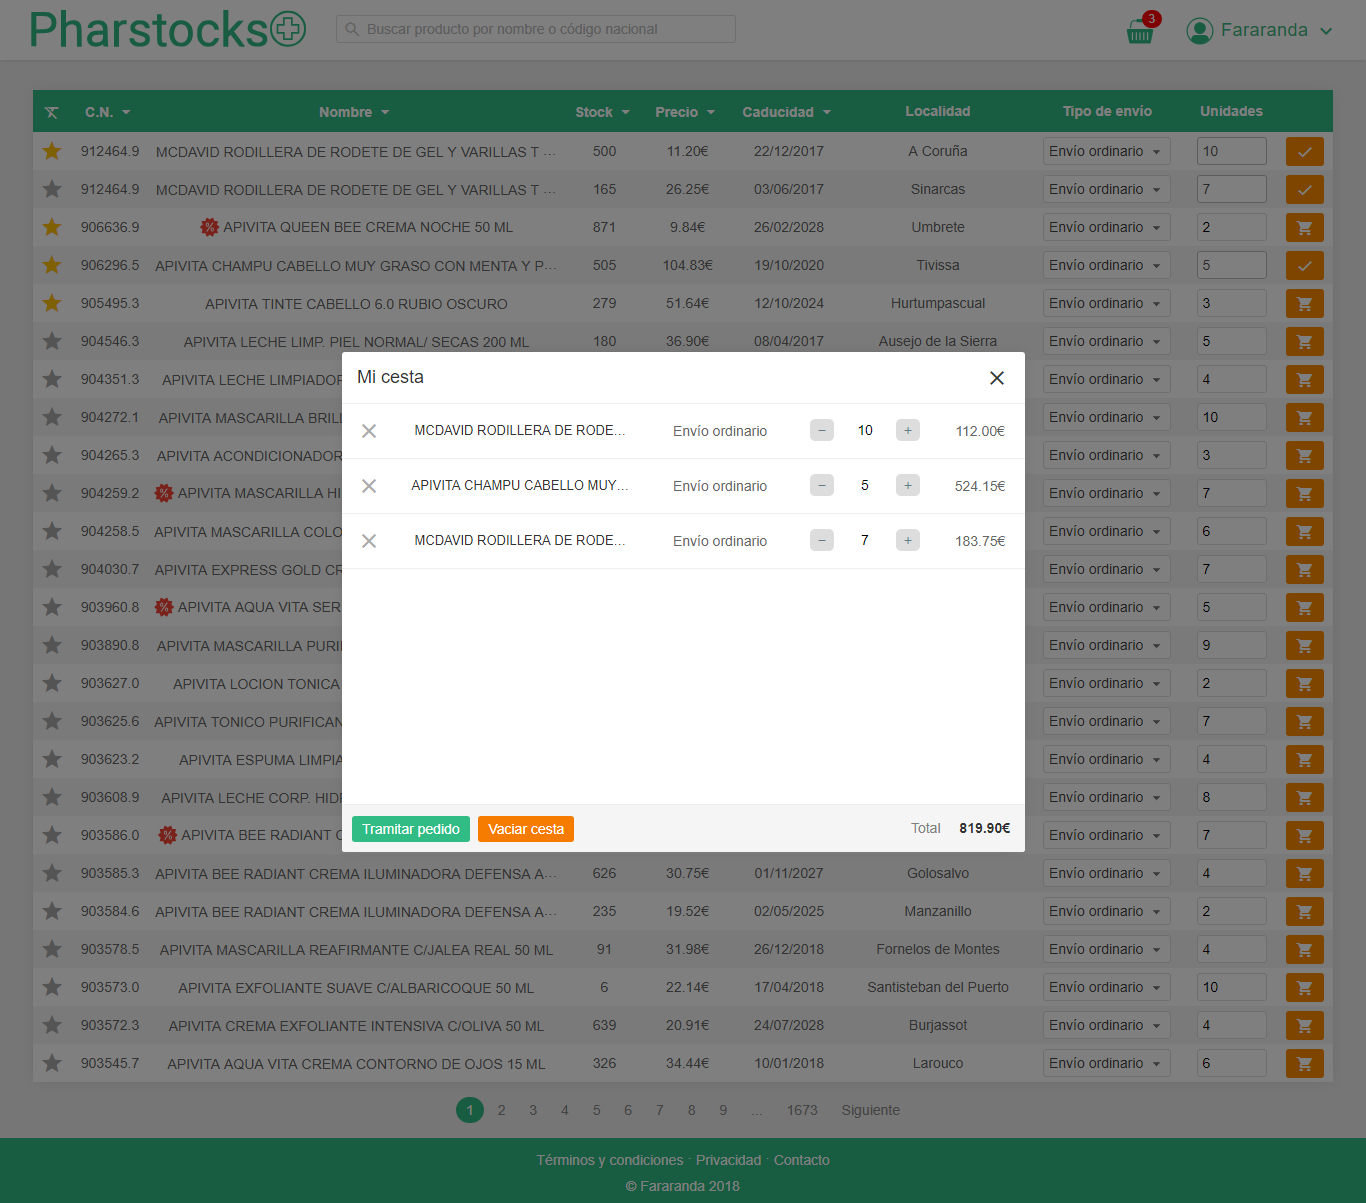This screenshot has height=1203, width=1366.
Task: Clear filters icon in table header
Action: (52, 112)
